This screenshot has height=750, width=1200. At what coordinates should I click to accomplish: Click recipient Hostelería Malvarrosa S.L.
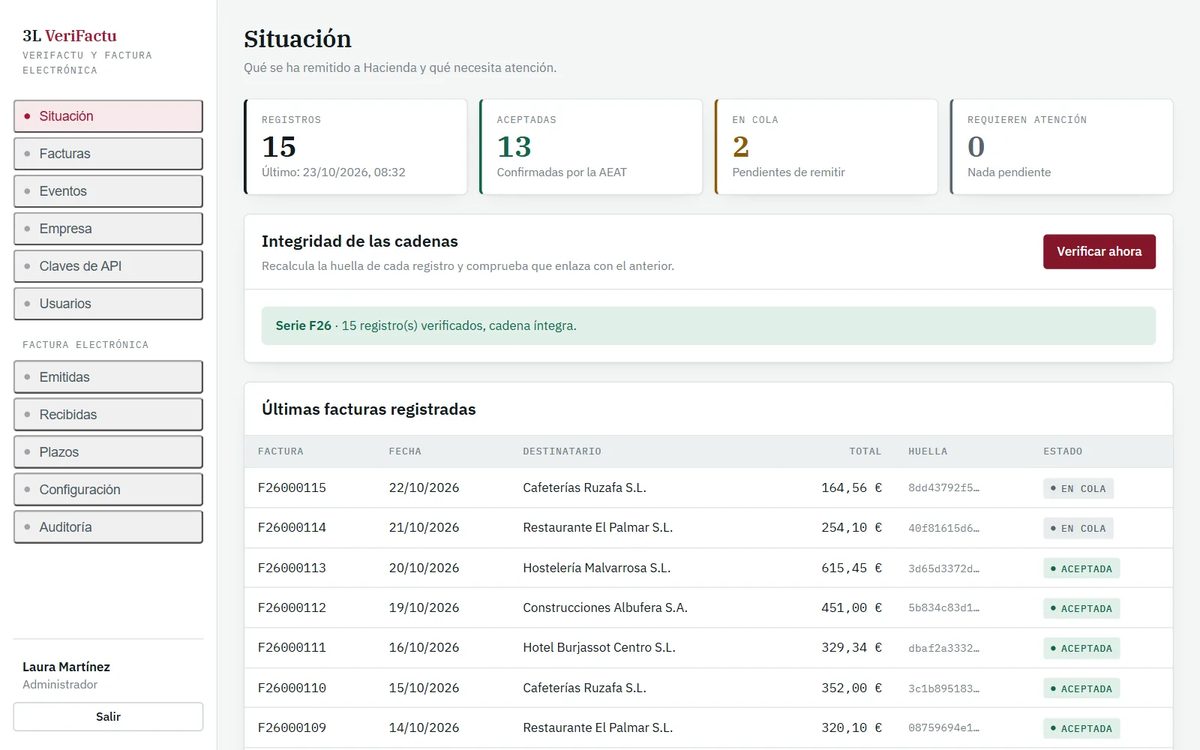[x=597, y=568]
